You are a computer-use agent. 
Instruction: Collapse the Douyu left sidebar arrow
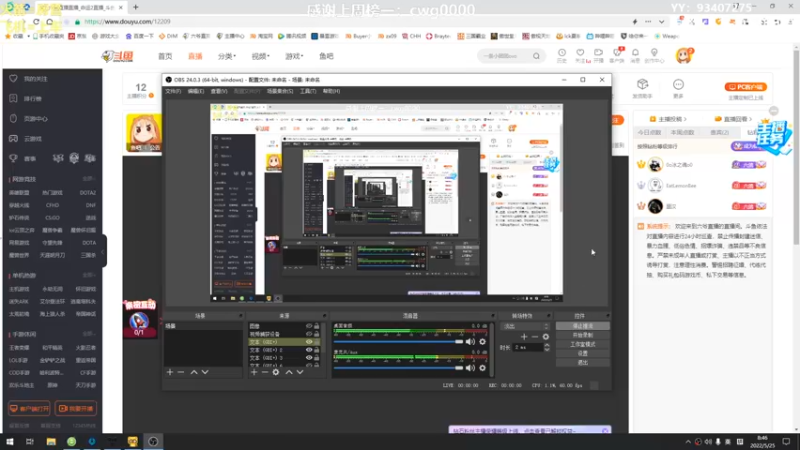(103, 251)
